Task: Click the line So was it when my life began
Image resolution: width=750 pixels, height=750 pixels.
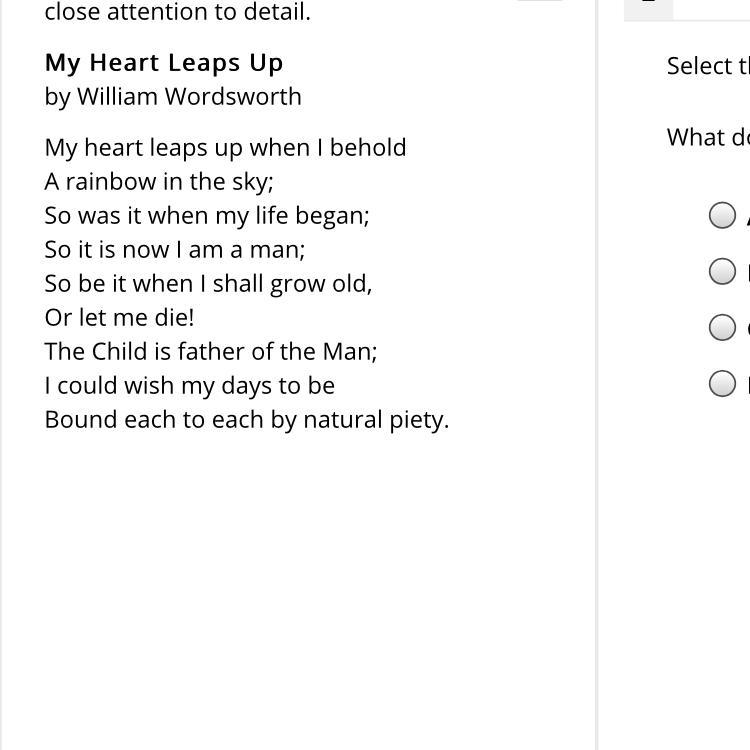Action: [207, 216]
